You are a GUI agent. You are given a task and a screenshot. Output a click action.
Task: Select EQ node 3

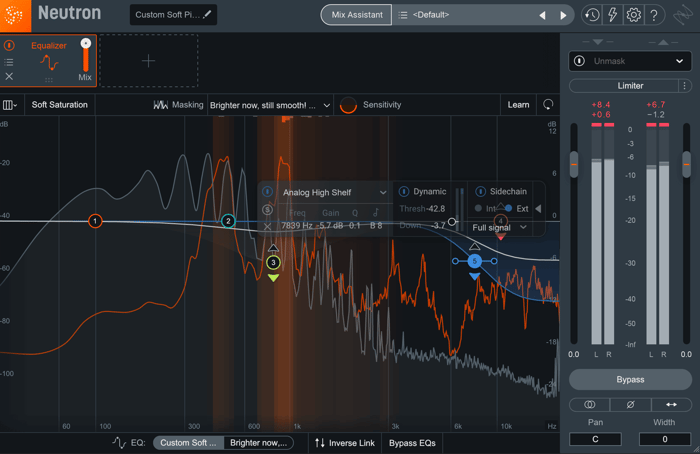pyautogui.click(x=273, y=262)
